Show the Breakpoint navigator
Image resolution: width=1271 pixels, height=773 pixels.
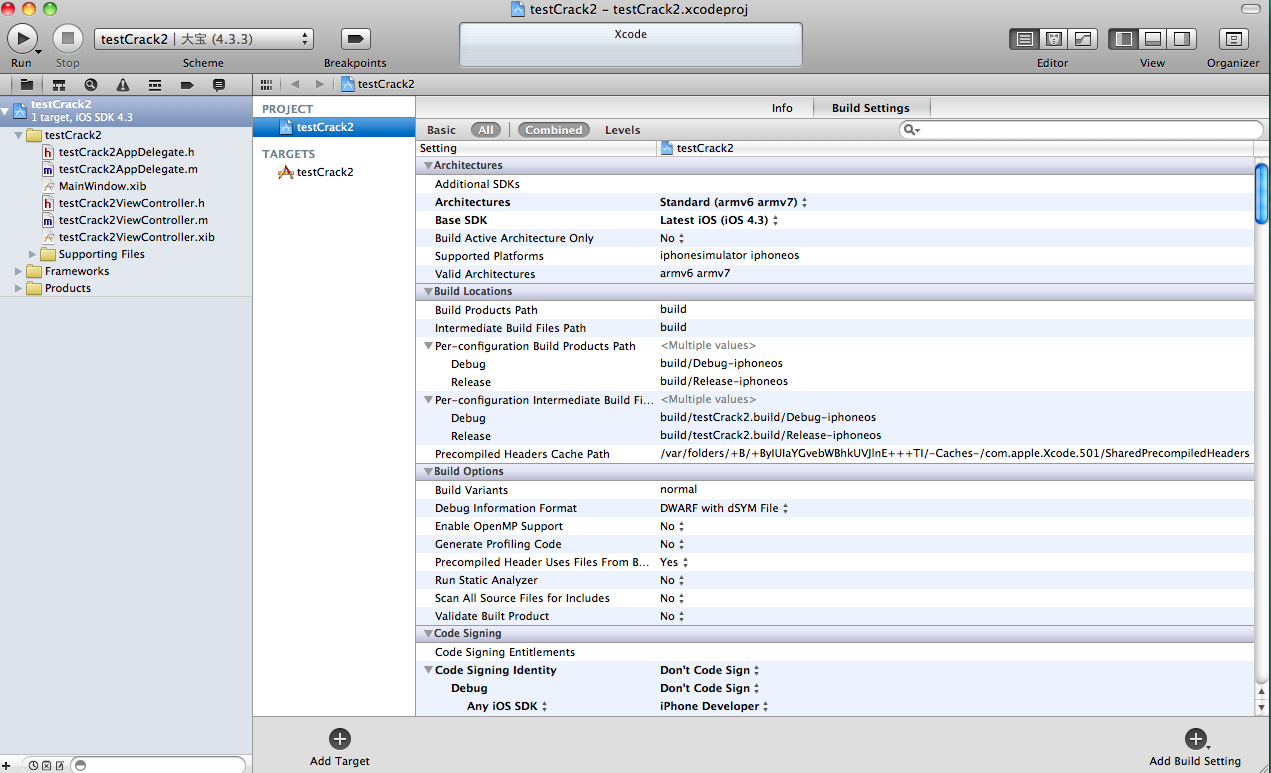[187, 85]
